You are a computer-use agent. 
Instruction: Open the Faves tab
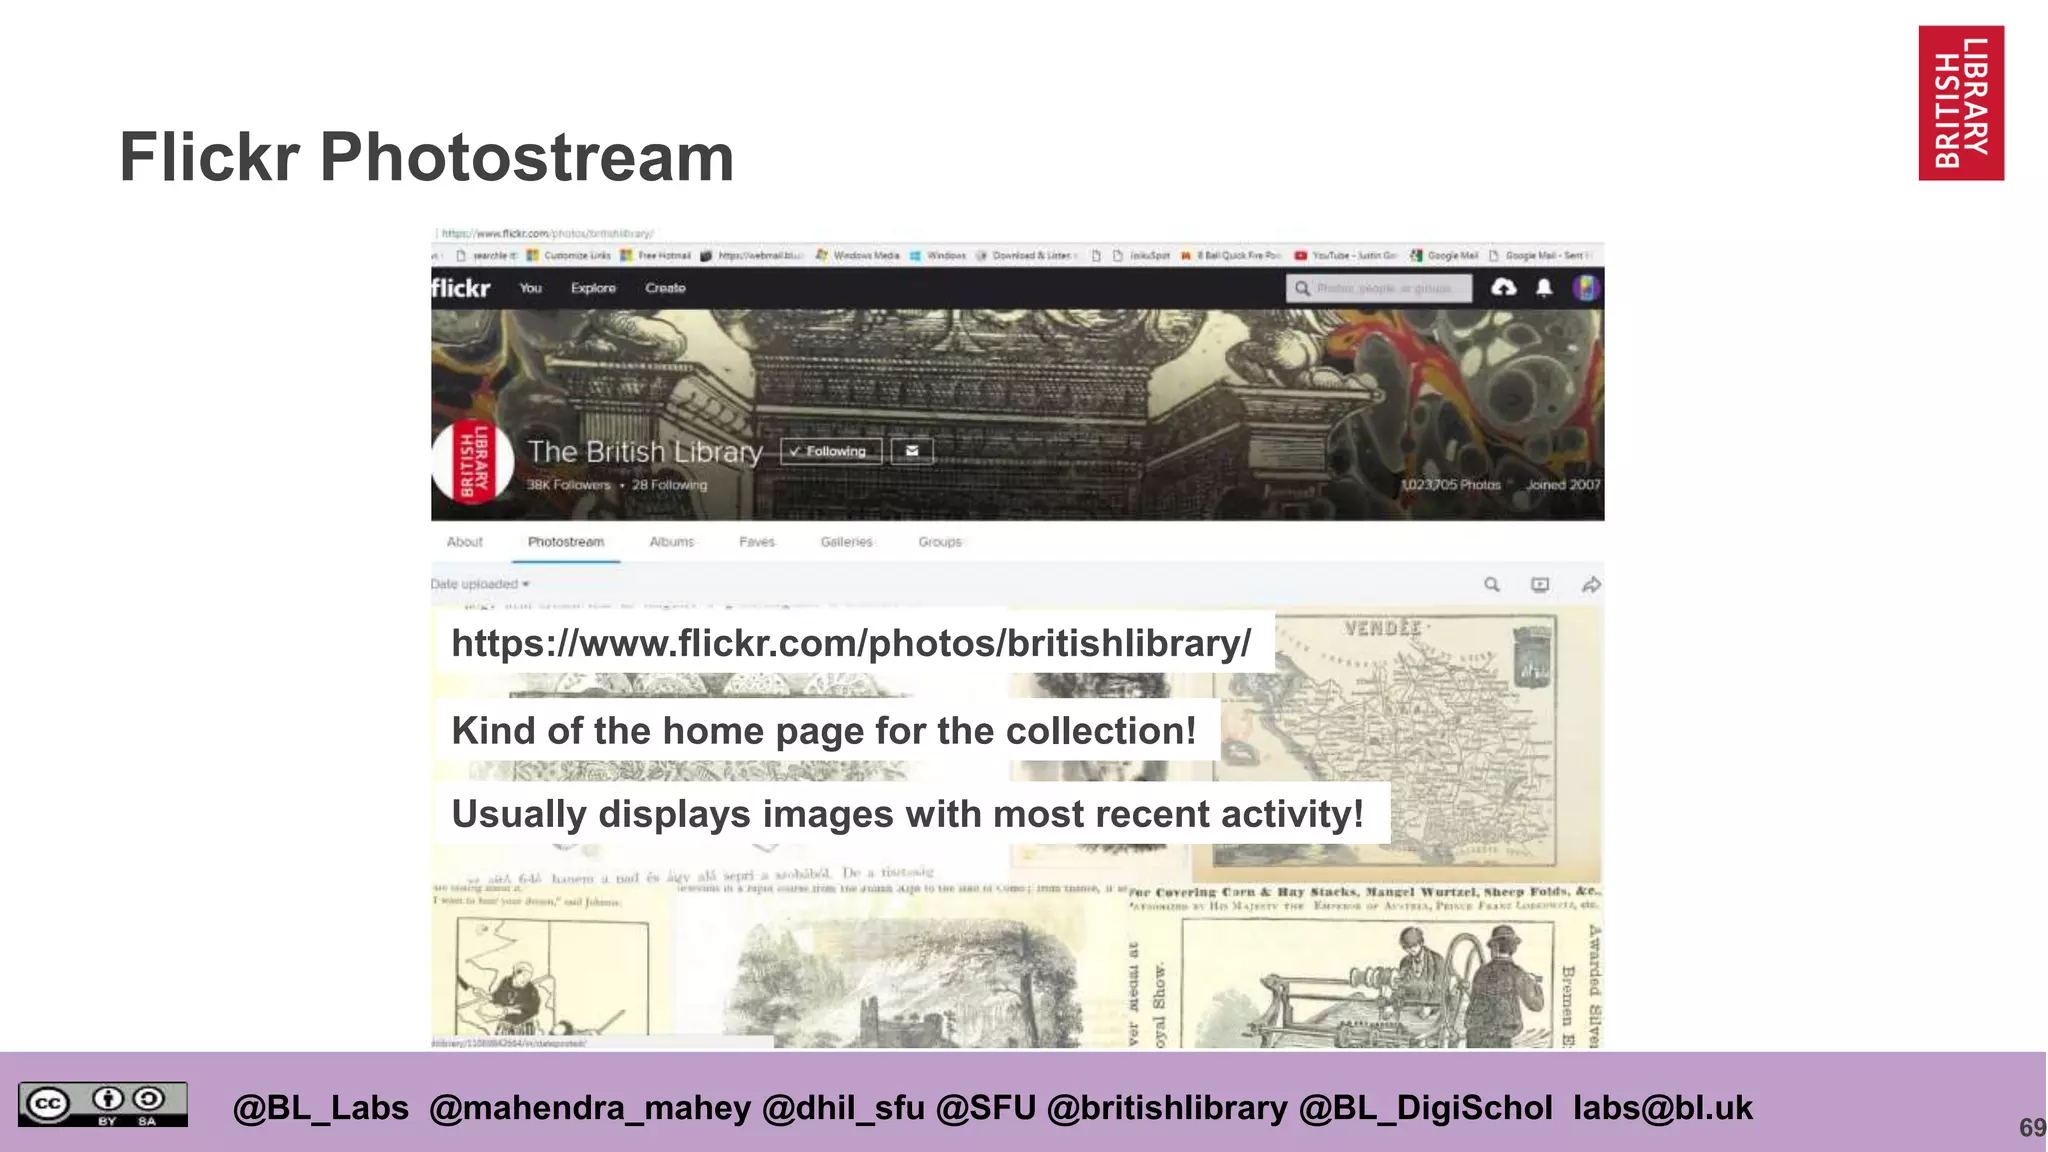757,542
